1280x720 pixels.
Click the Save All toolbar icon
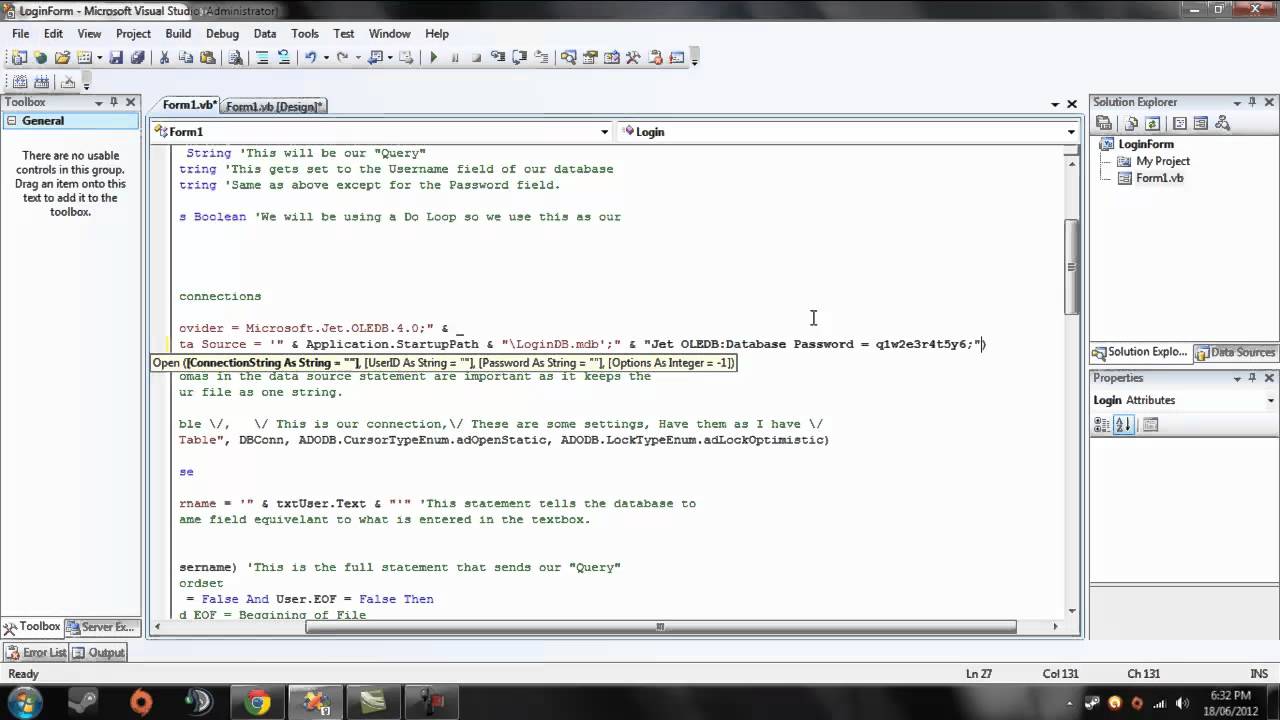(137, 58)
